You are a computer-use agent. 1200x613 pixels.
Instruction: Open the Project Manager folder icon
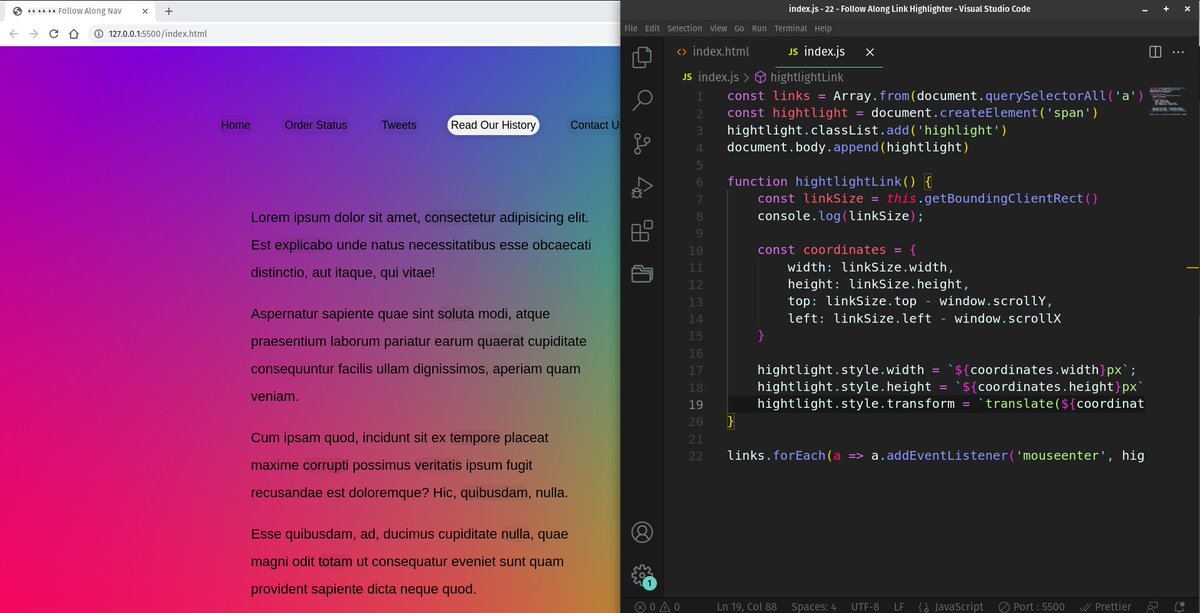click(642, 274)
